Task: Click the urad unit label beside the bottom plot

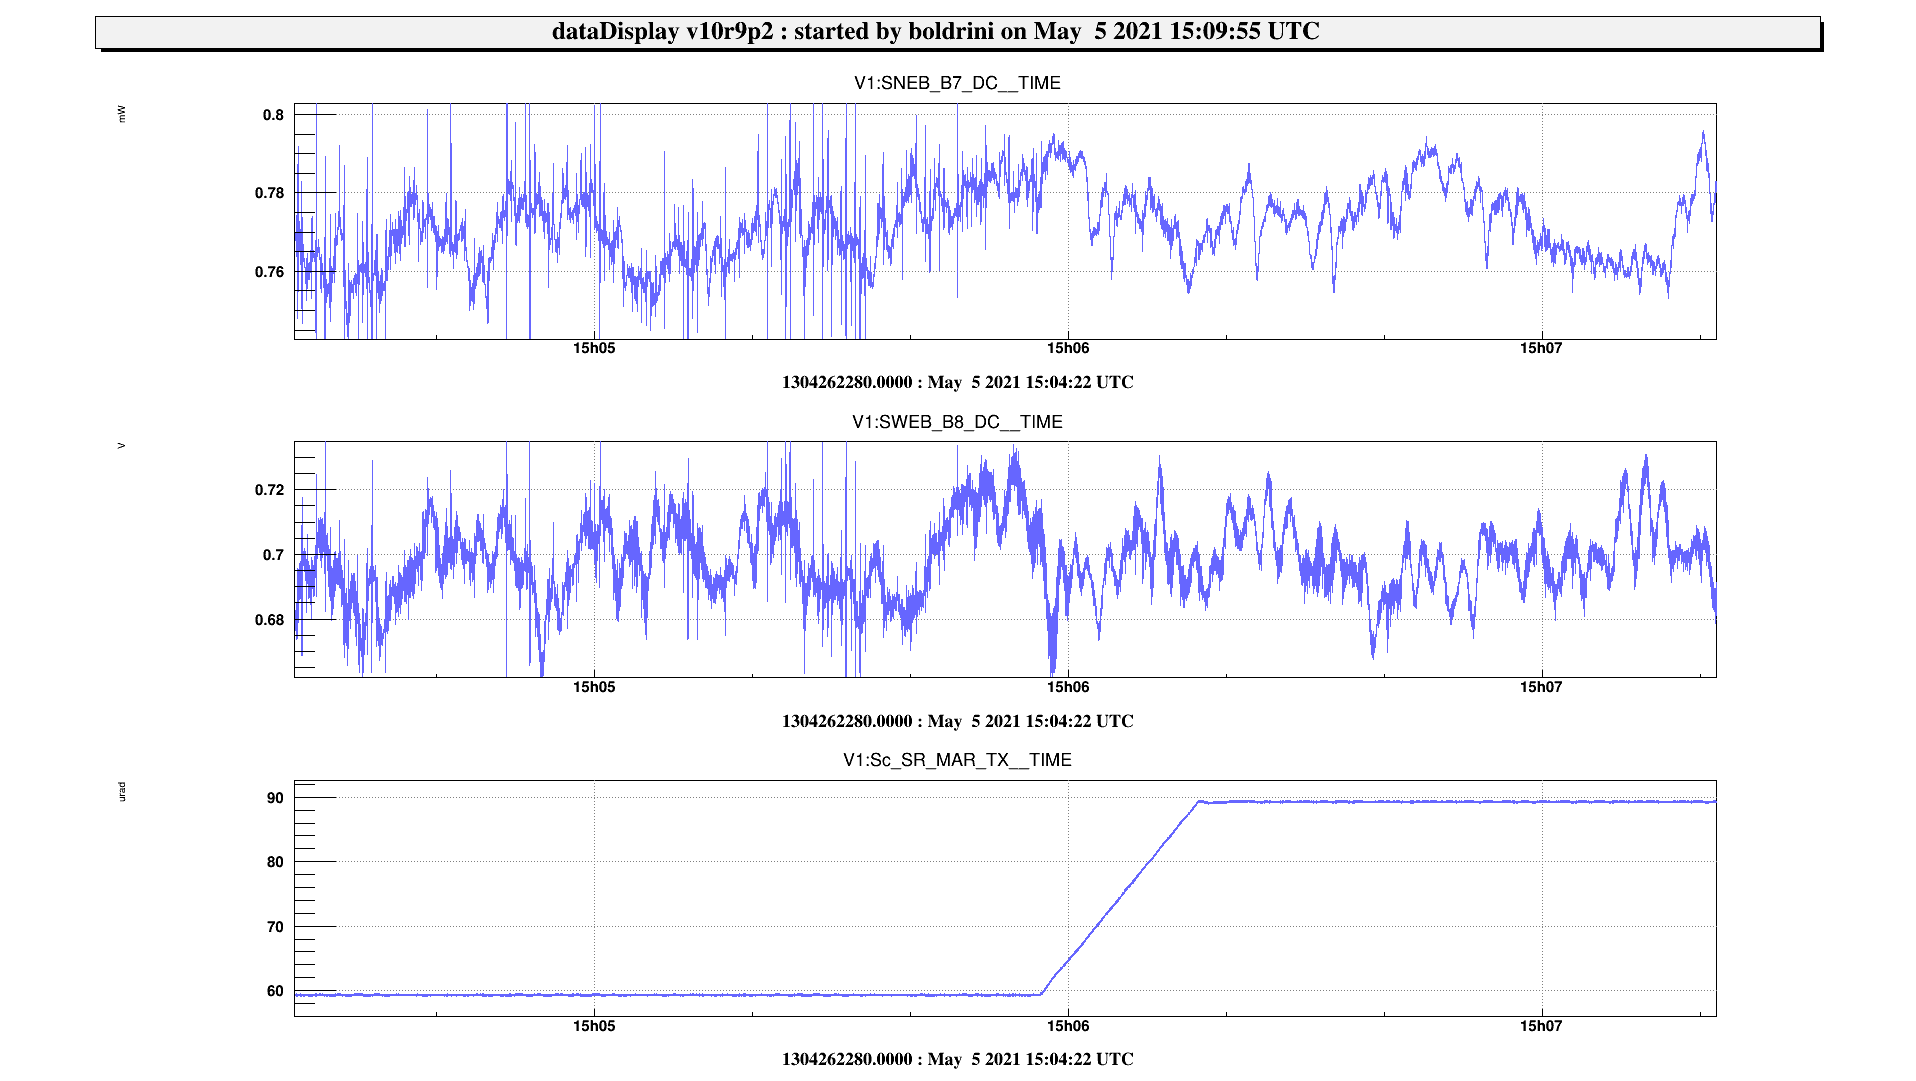Action: tap(122, 792)
